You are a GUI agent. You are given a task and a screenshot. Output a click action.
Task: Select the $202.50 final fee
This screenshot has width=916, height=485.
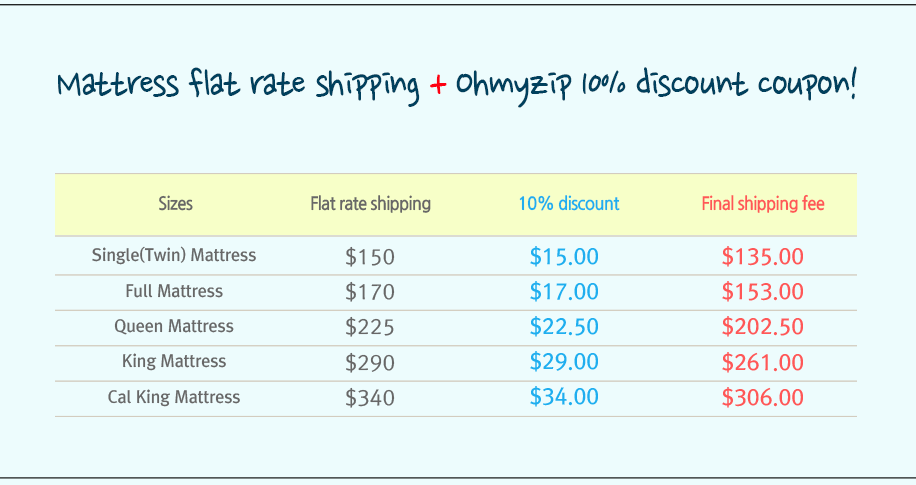[763, 327]
